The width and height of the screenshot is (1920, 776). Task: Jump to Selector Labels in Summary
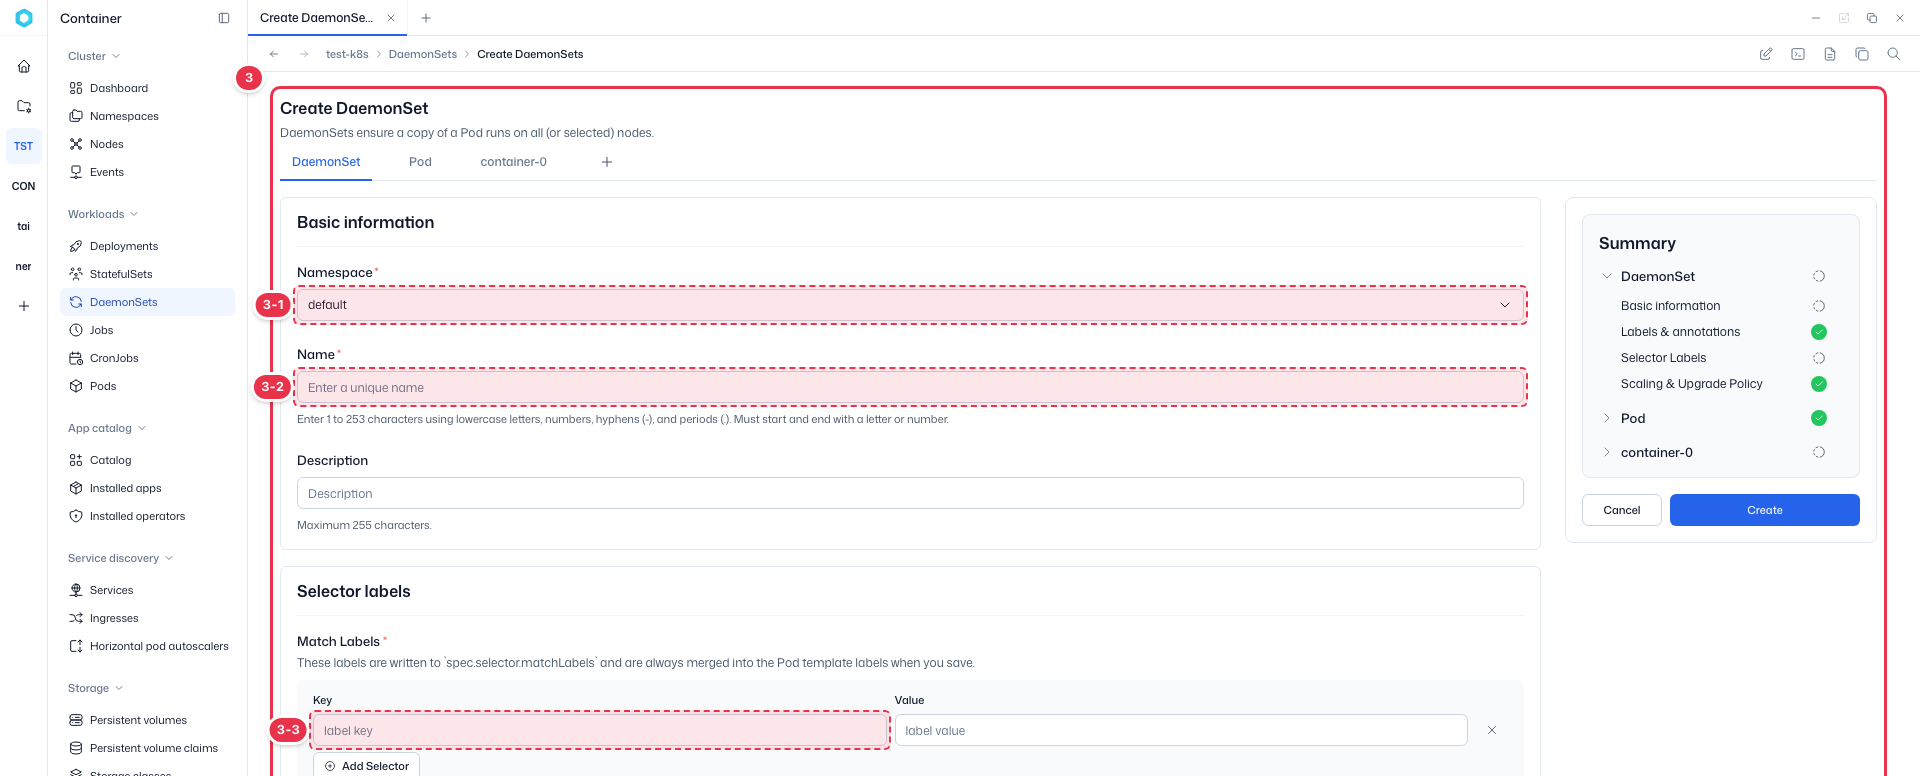pyautogui.click(x=1664, y=358)
